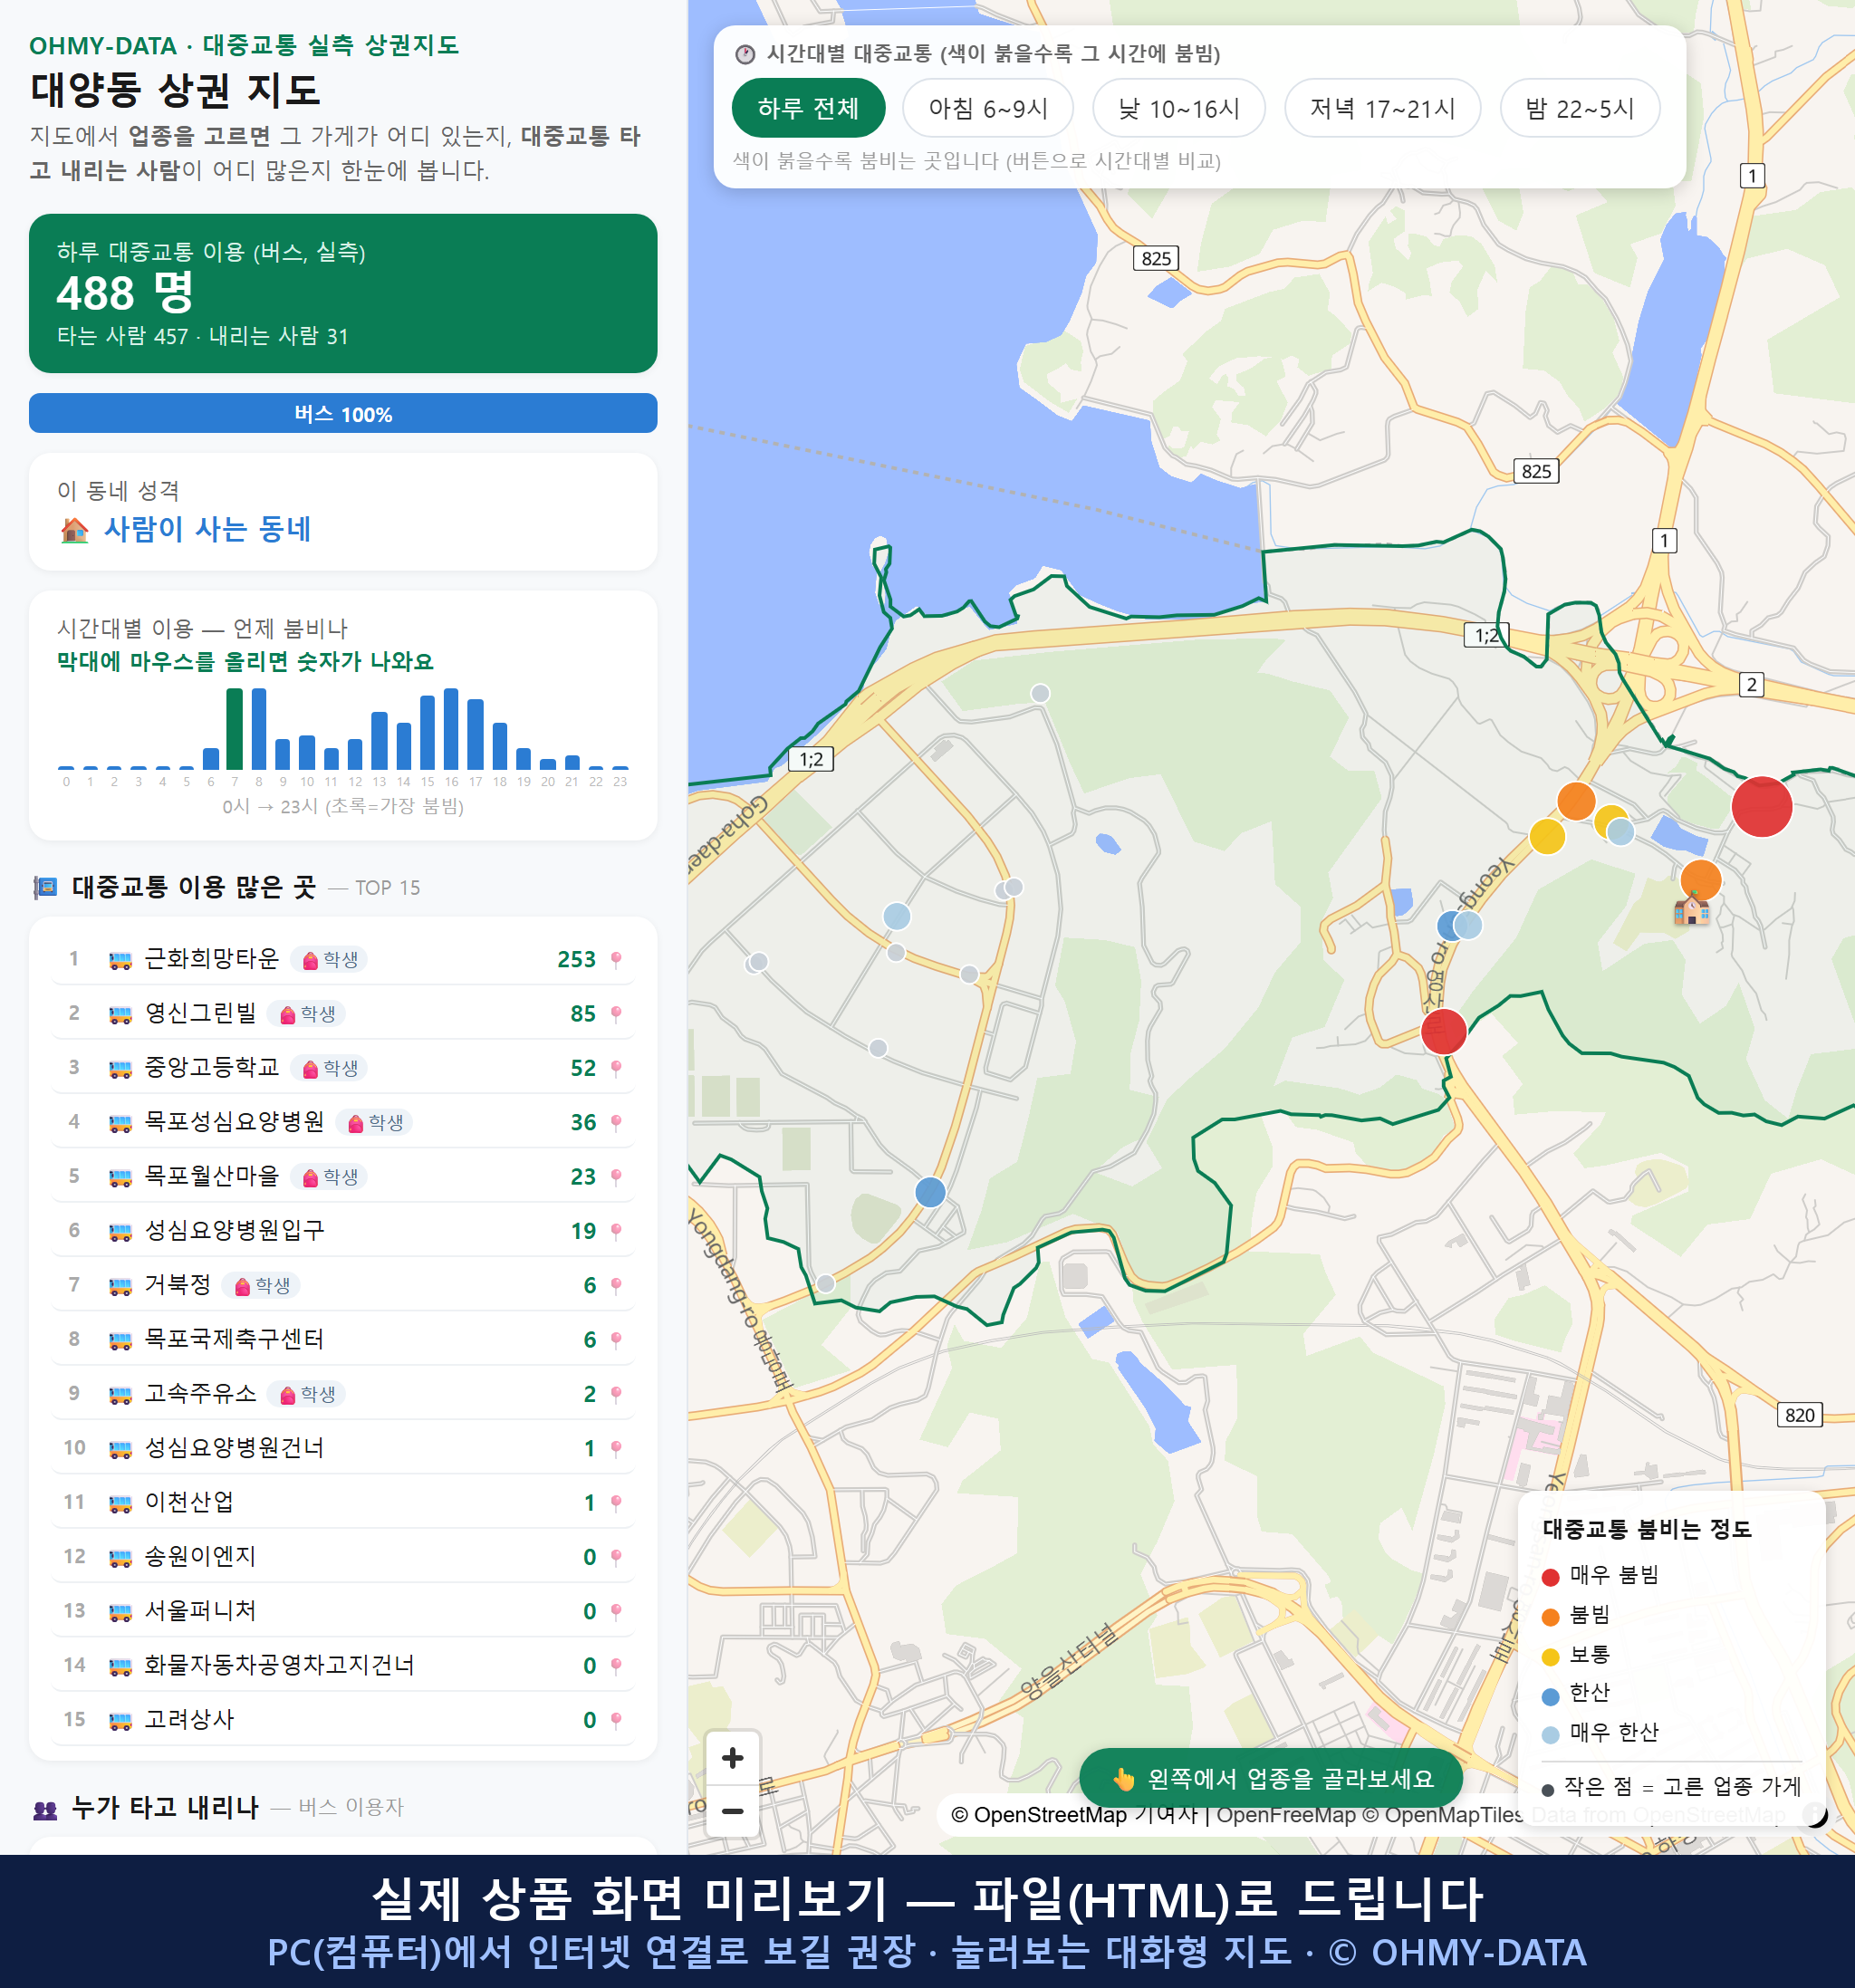Click the school building icon on map
Image resolution: width=1855 pixels, height=1988 pixels.
[1691, 909]
